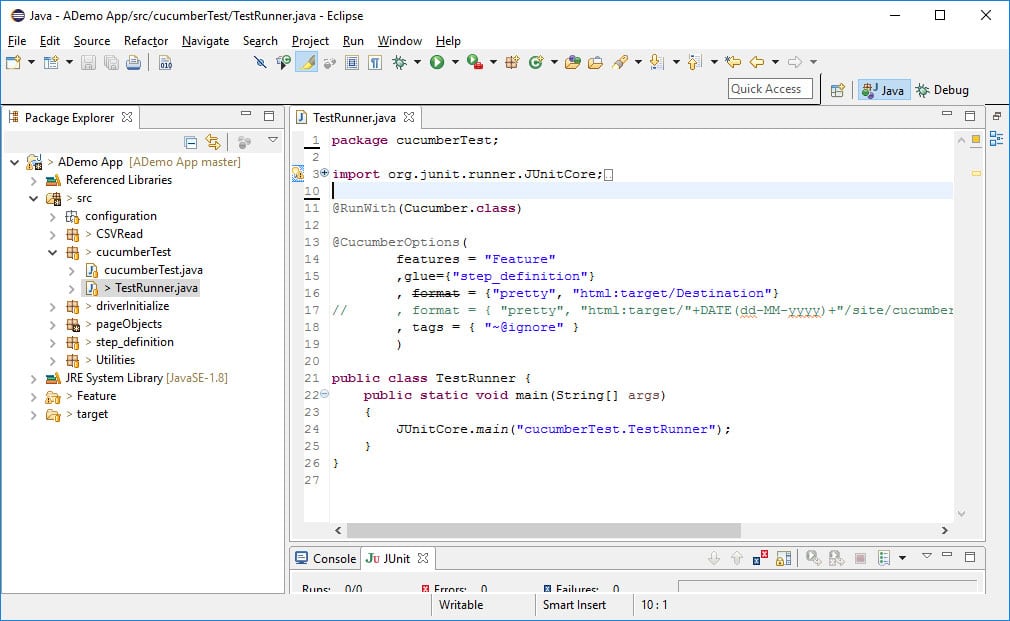The width and height of the screenshot is (1010, 621).
Task: Click the Debug bug icon in toolbar
Action: [x=400, y=62]
